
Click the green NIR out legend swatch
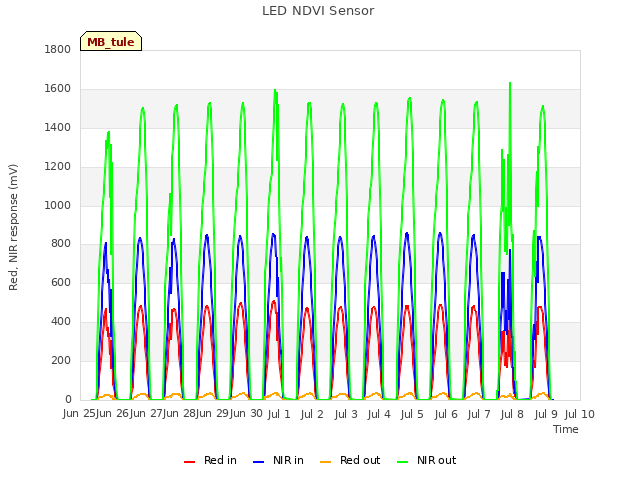(402, 462)
